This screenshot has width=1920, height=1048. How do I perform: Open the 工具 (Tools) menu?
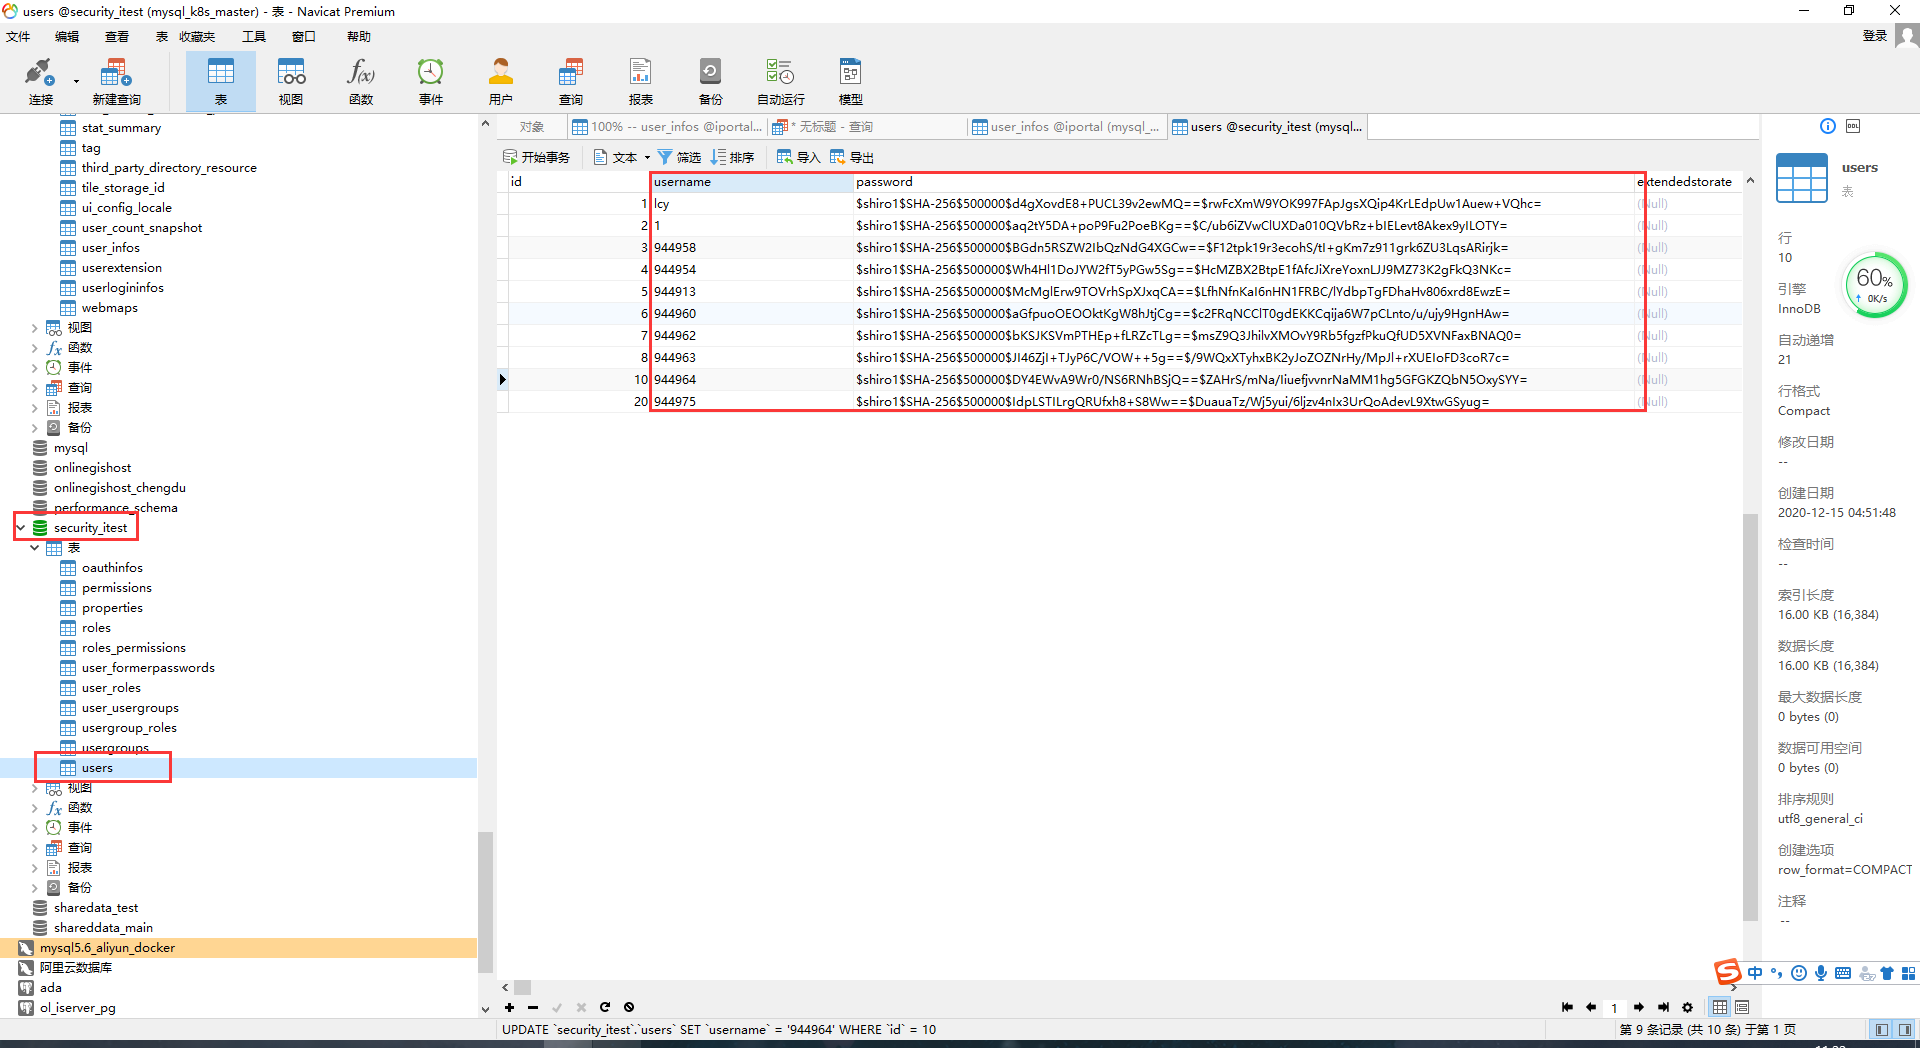click(254, 37)
